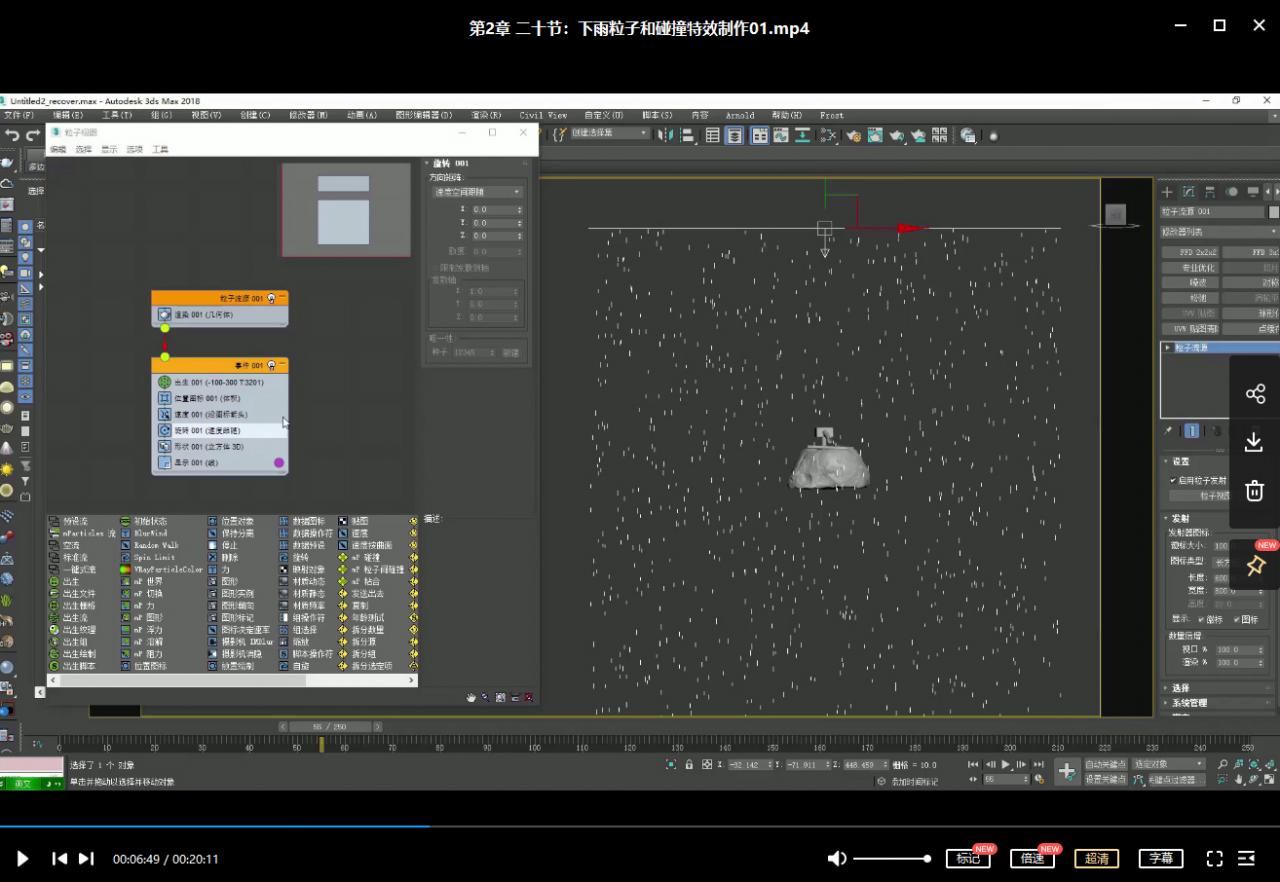Viewport: 1280px width, 882px height.
Task: Open the 文件(F) menu in 3ds Max
Action: tap(18, 115)
